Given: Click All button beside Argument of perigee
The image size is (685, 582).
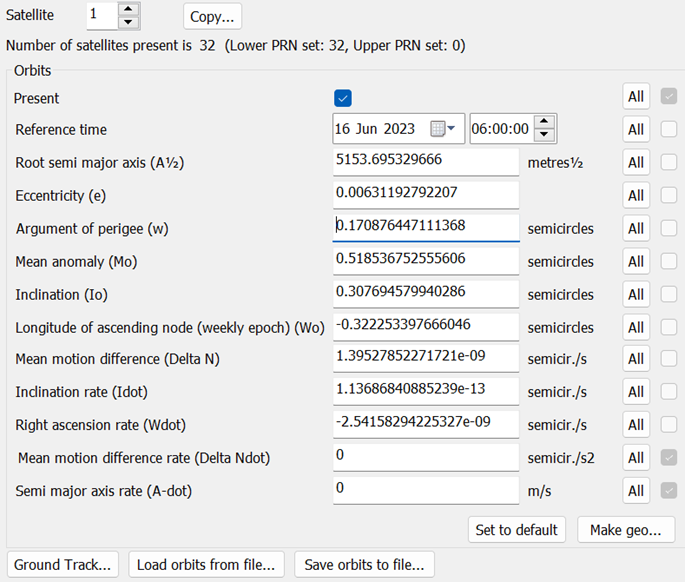Looking at the screenshot, I should pos(636,228).
